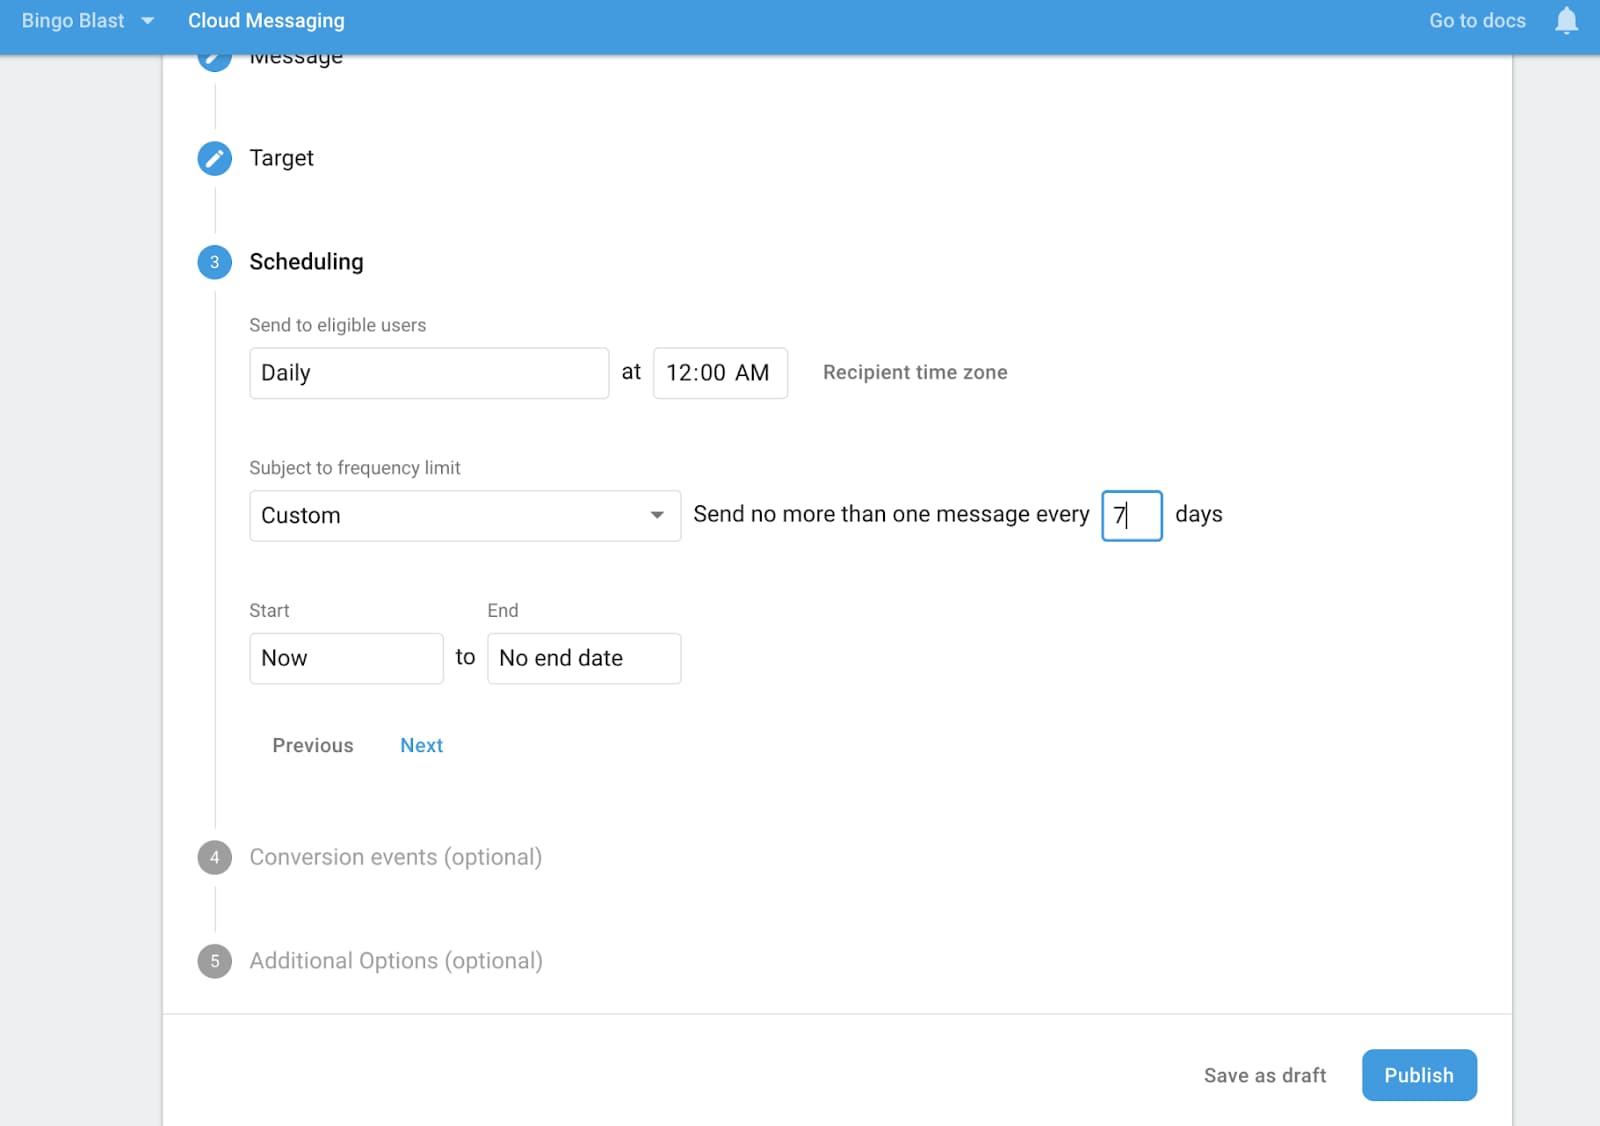
Task: Click 'Subject to frequency limit' label
Action: tap(355, 468)
